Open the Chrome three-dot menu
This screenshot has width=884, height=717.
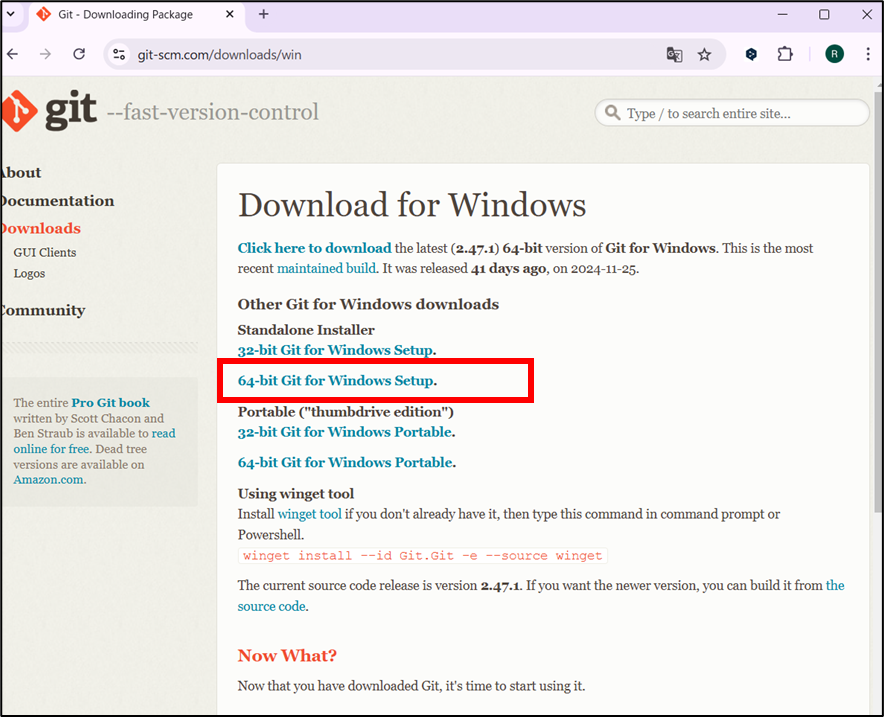click(x=868, y=54)
